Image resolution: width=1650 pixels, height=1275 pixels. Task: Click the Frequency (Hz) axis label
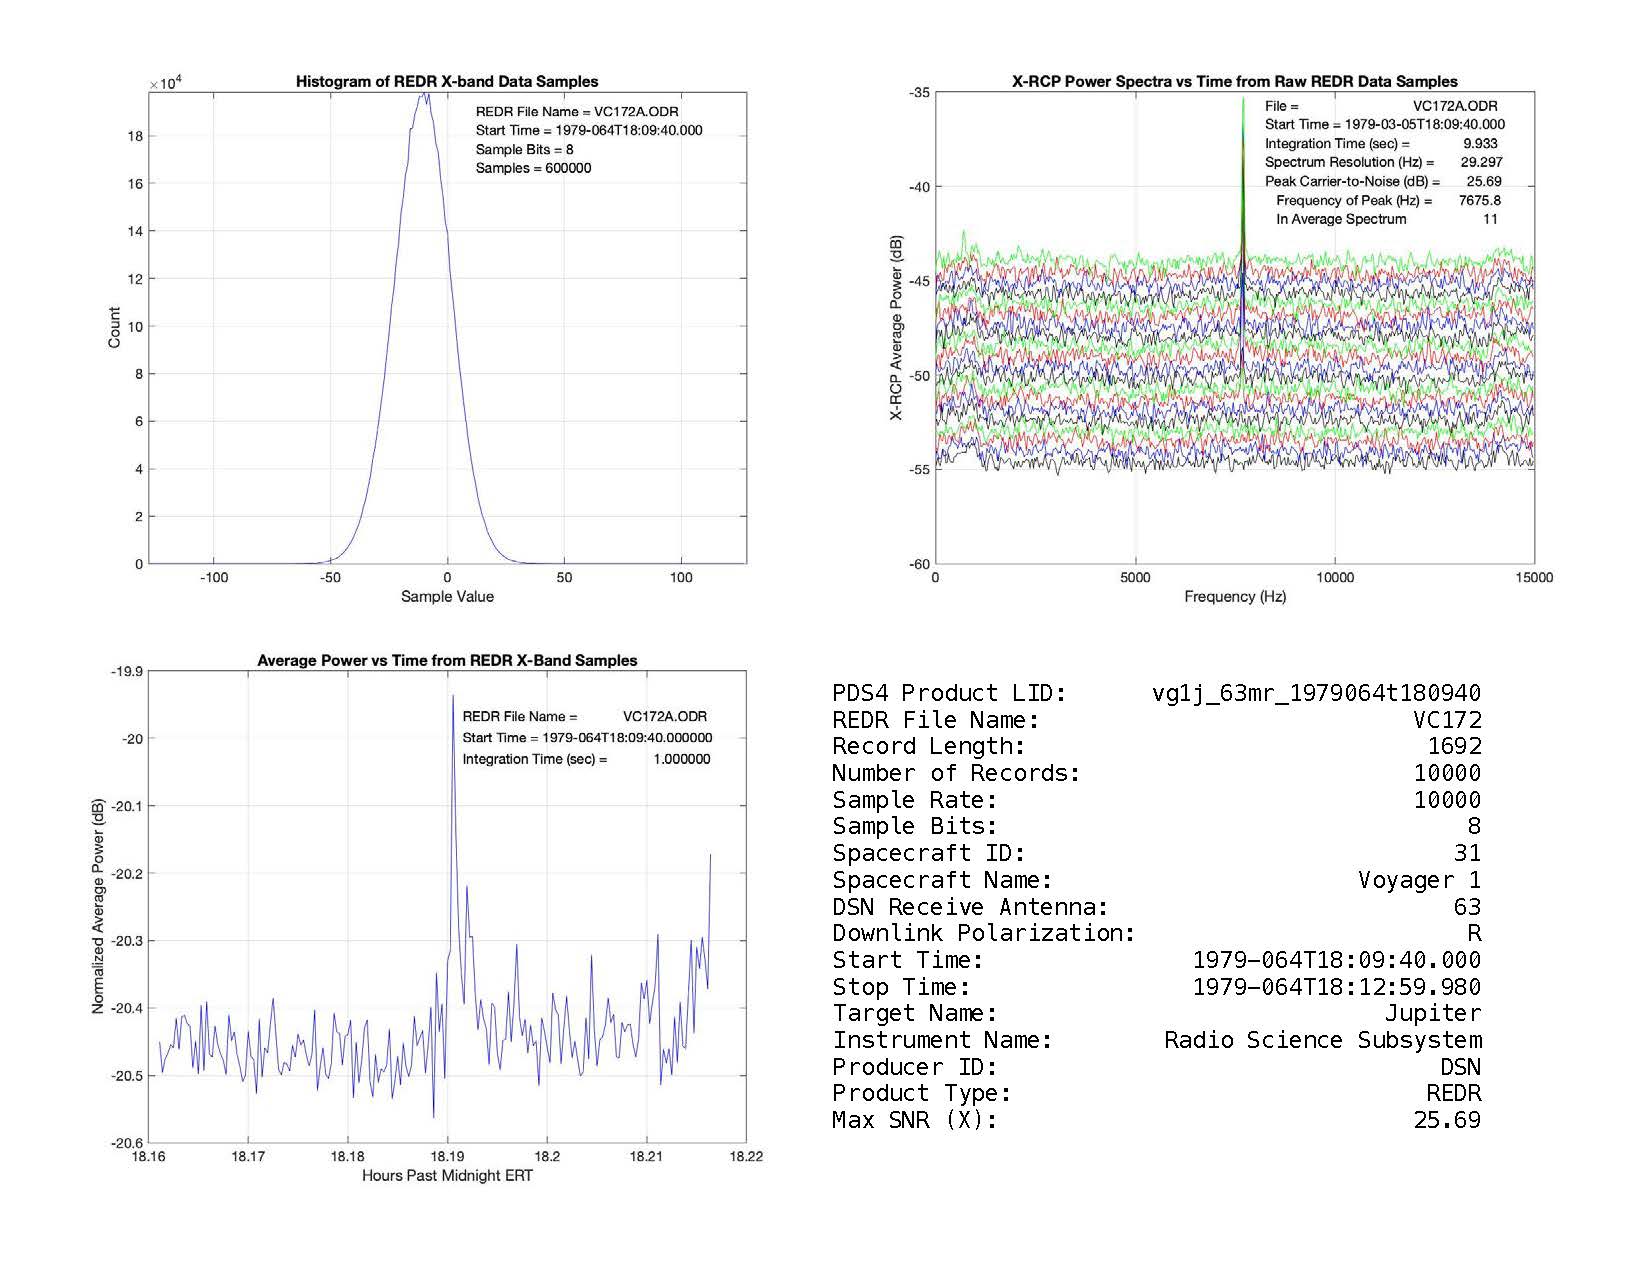click(1234, 597)
